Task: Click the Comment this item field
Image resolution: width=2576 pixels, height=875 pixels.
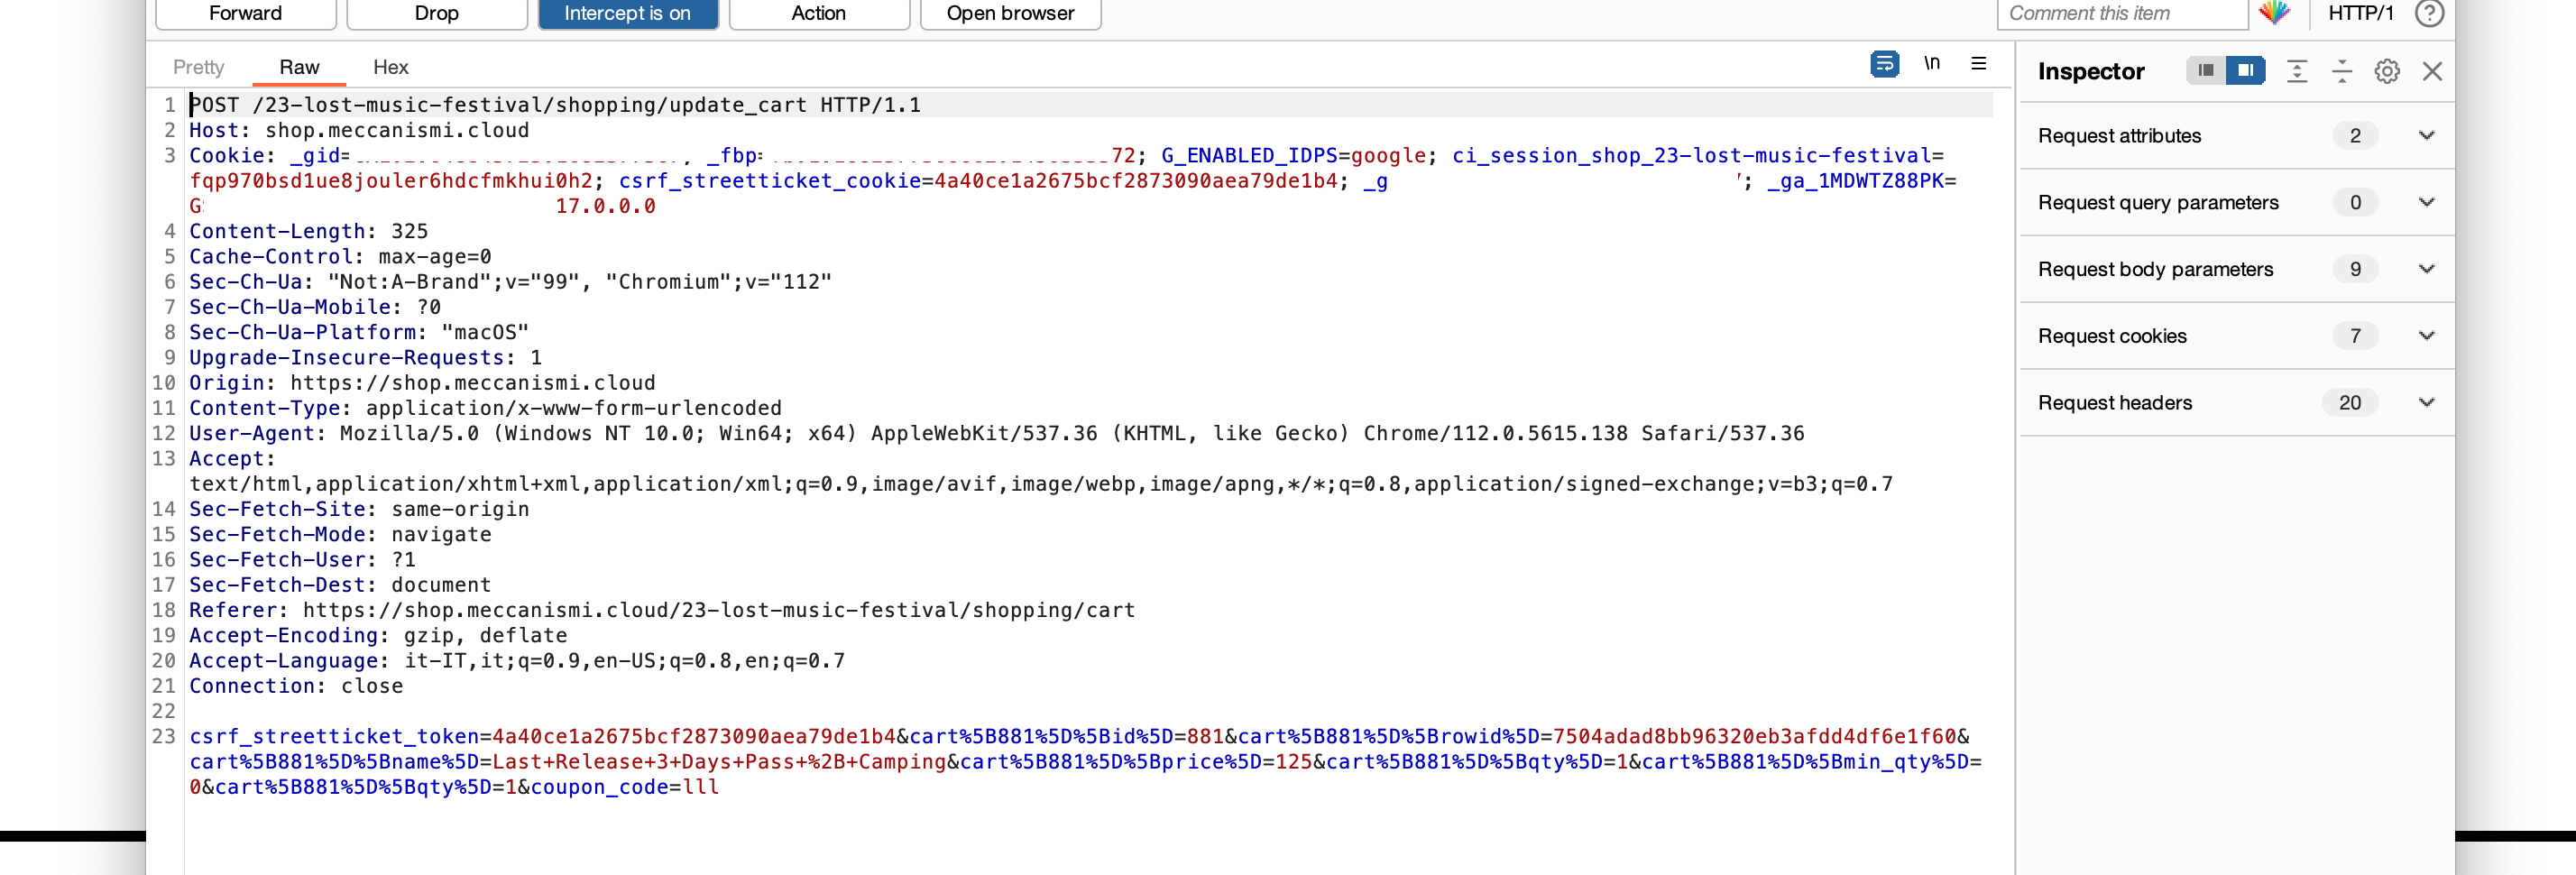Action: coord(2120,14)
